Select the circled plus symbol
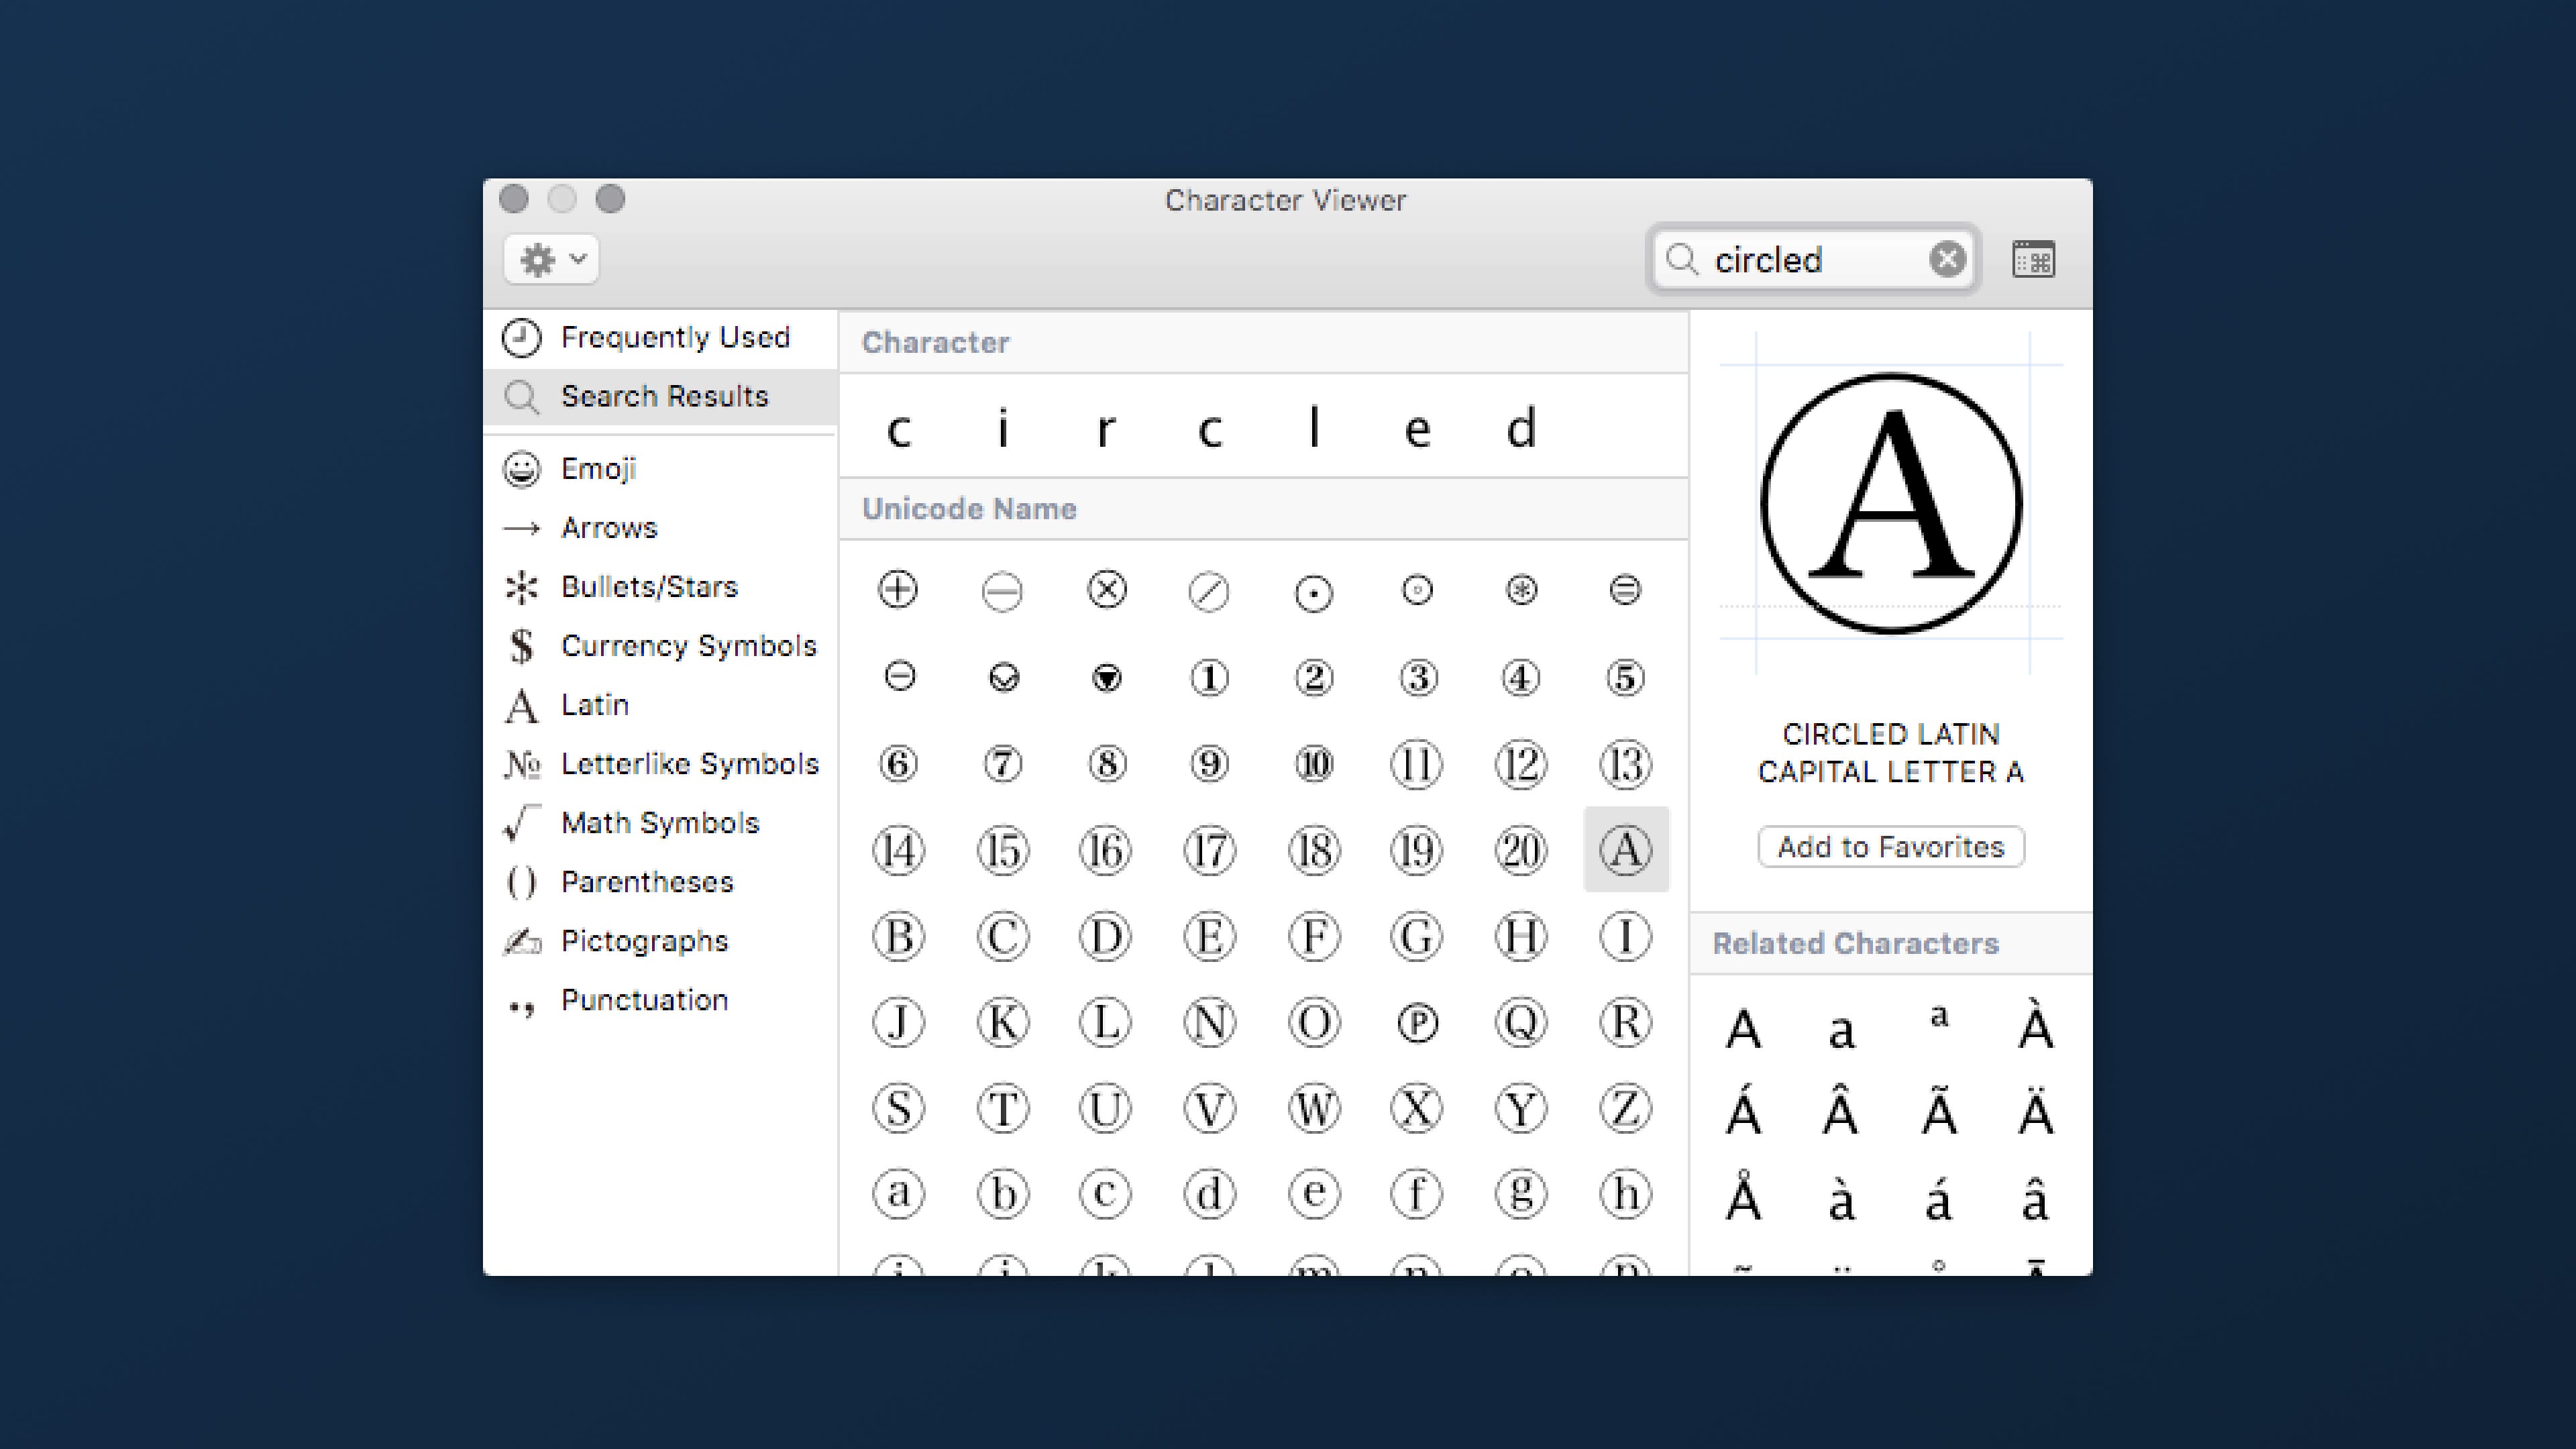The width and height of the screenshot is (2576, 1449). [x=898, y=590]
